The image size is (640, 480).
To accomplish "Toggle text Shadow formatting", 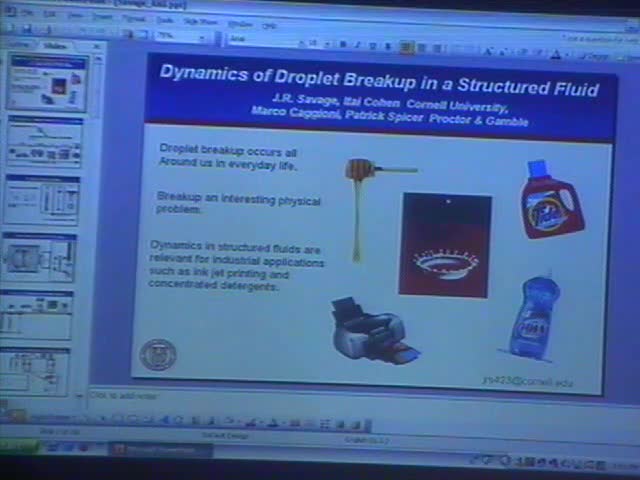I will [388, 47].
